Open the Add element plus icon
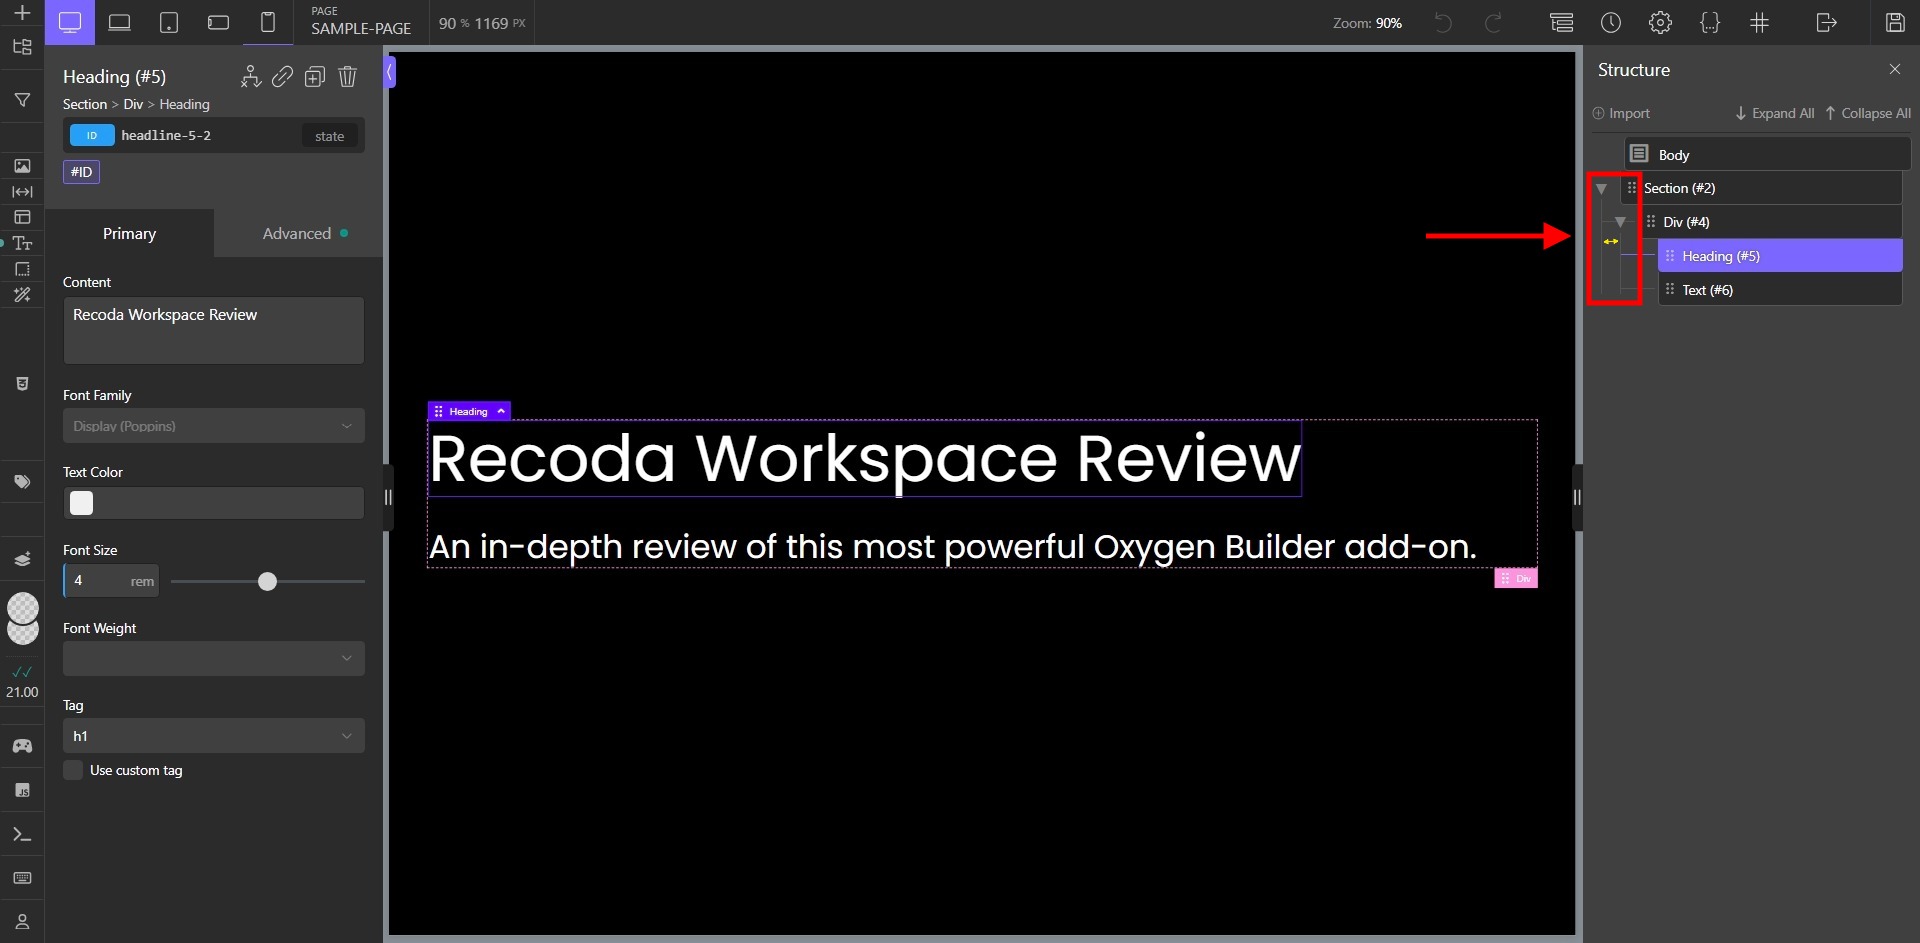This screenshot has width=1920, height=943. point(22,14)
